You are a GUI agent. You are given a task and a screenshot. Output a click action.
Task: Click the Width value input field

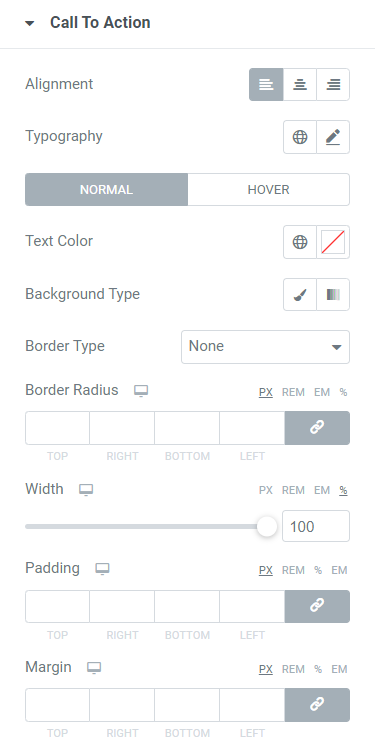[x=316, y=526]
